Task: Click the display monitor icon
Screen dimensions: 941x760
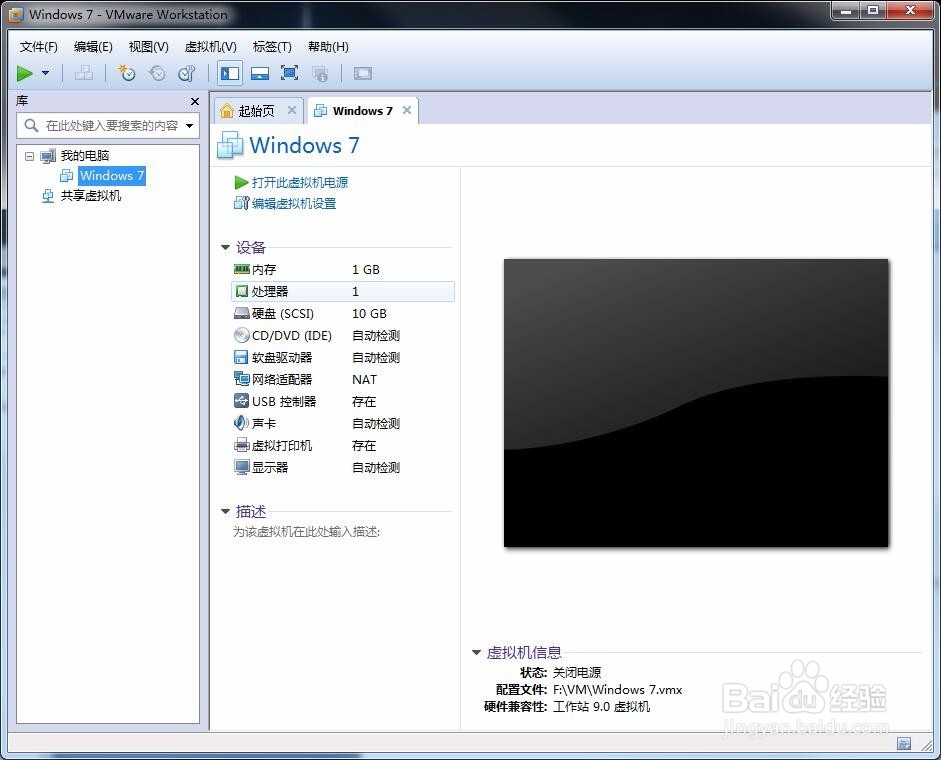Action: coord(242,467)
